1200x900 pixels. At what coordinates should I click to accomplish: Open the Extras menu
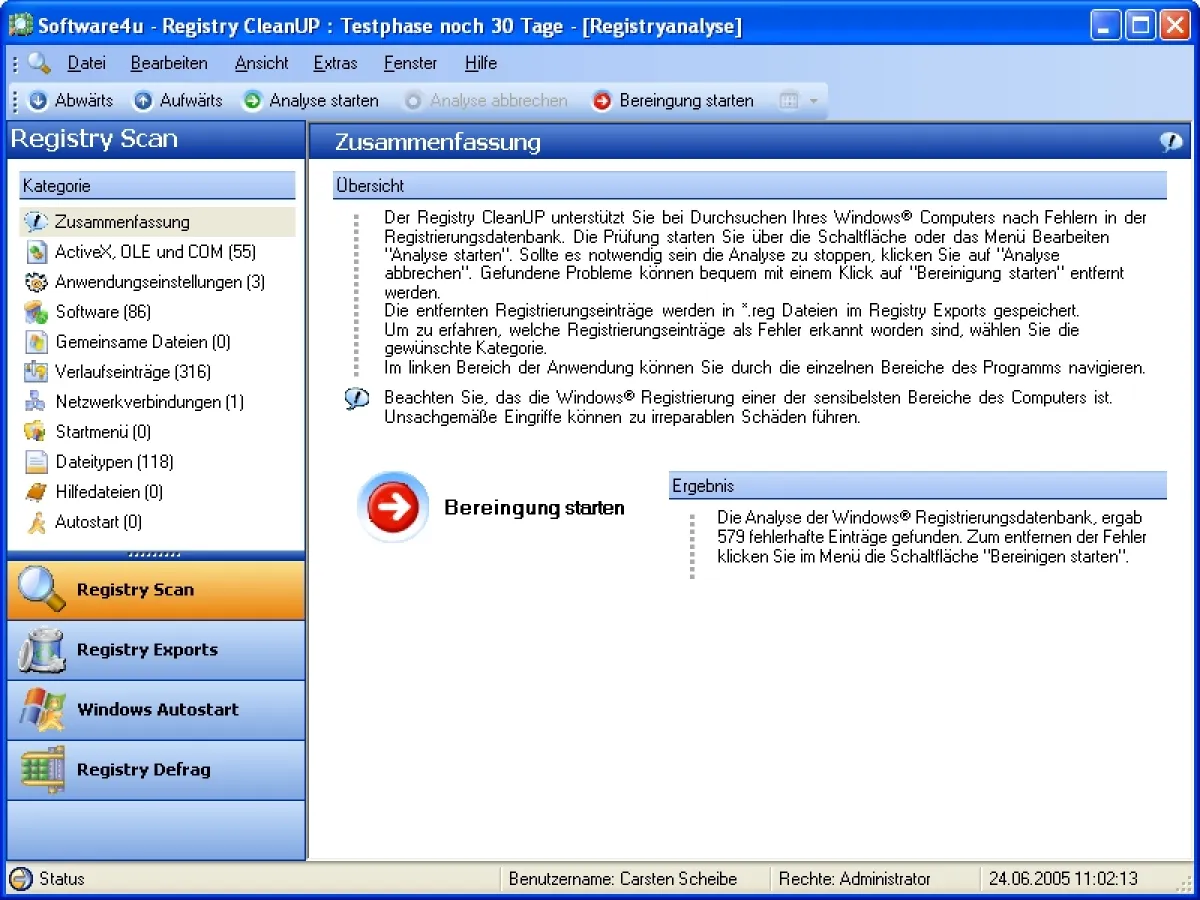point(335,63)
